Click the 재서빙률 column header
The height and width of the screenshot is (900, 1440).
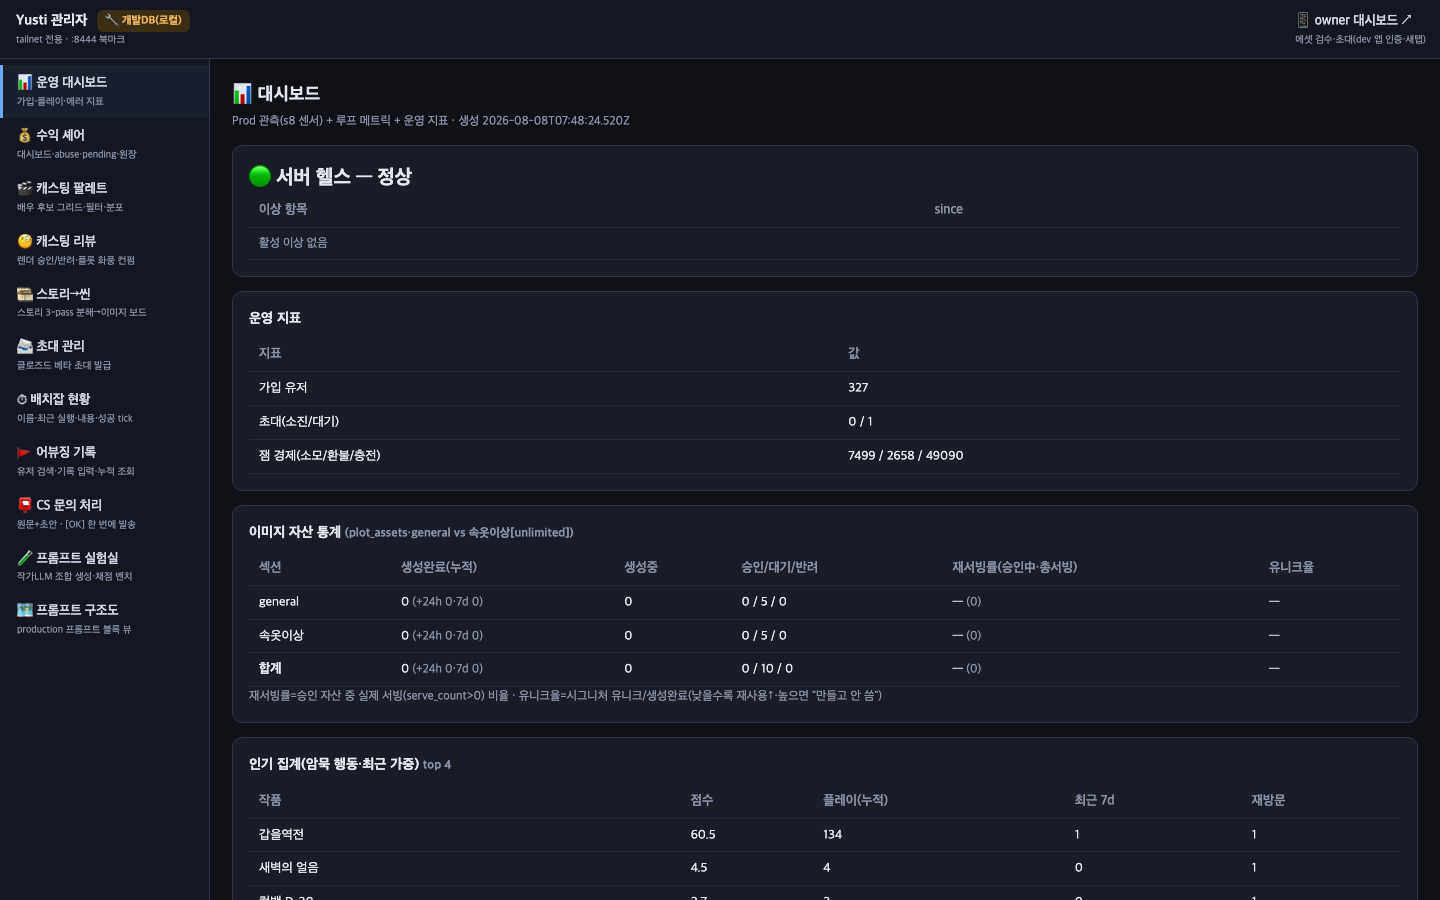(x=1014, y=567)
